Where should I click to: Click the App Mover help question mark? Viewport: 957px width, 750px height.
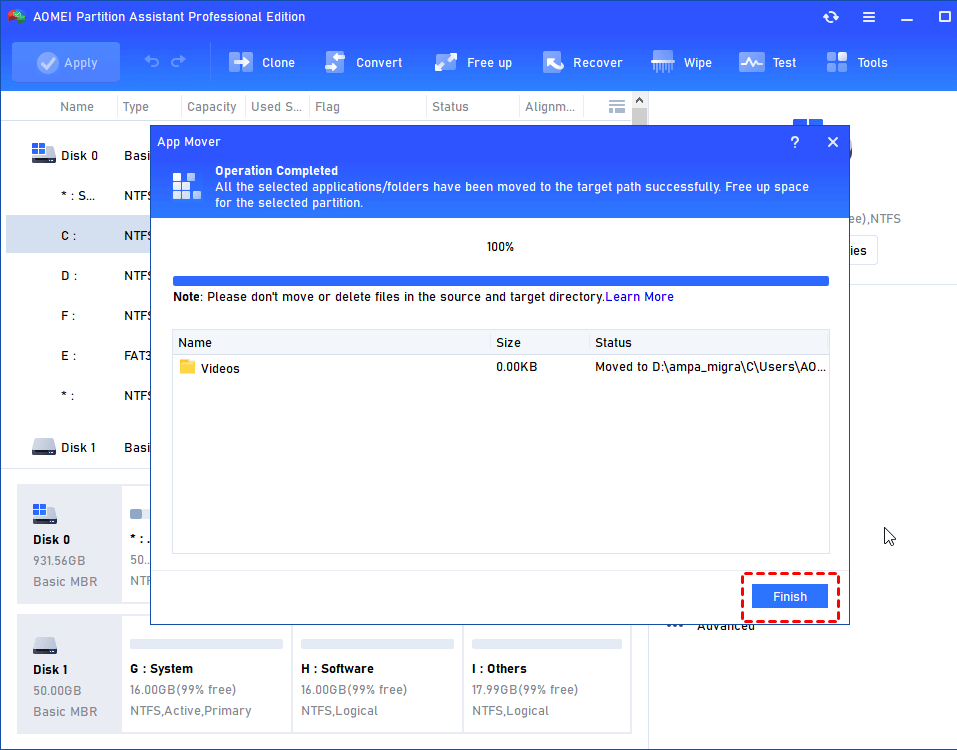point(795,142)
